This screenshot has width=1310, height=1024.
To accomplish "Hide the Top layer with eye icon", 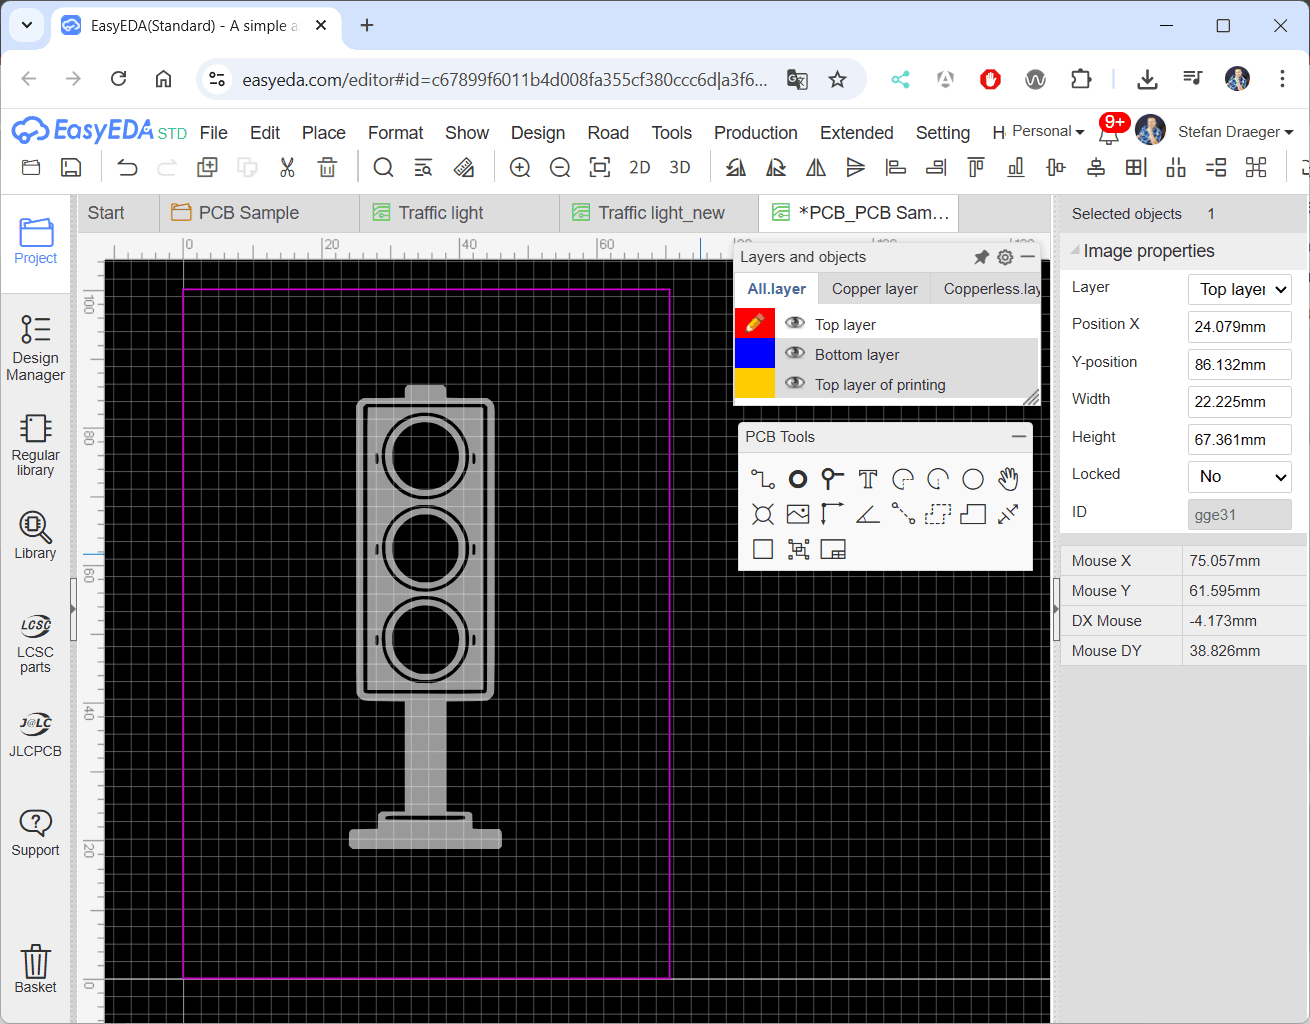I will pyautogui.click(x=795, y=323).
